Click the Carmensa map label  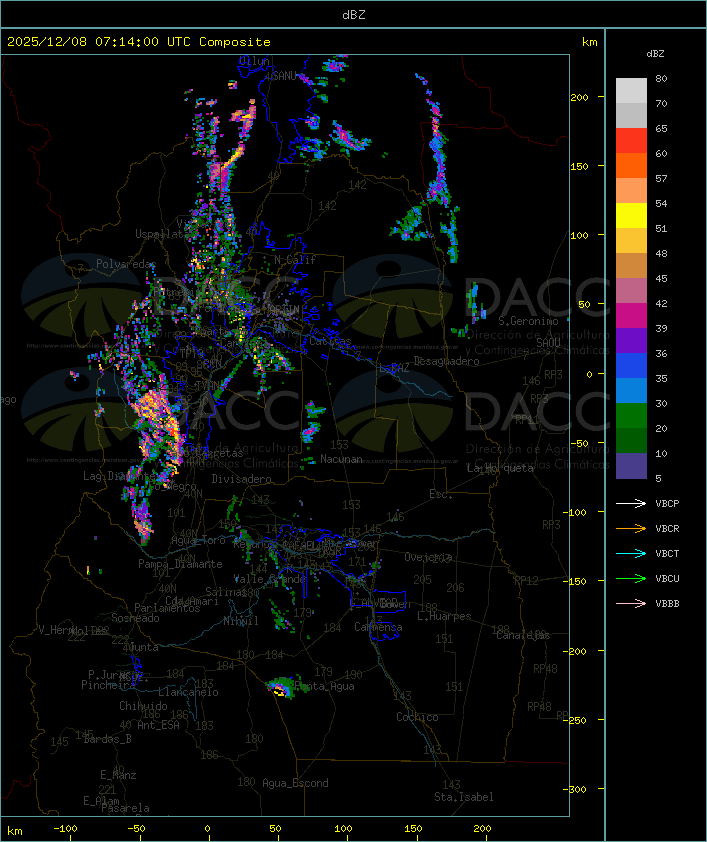pyautogui.click(x=378, y=627)
